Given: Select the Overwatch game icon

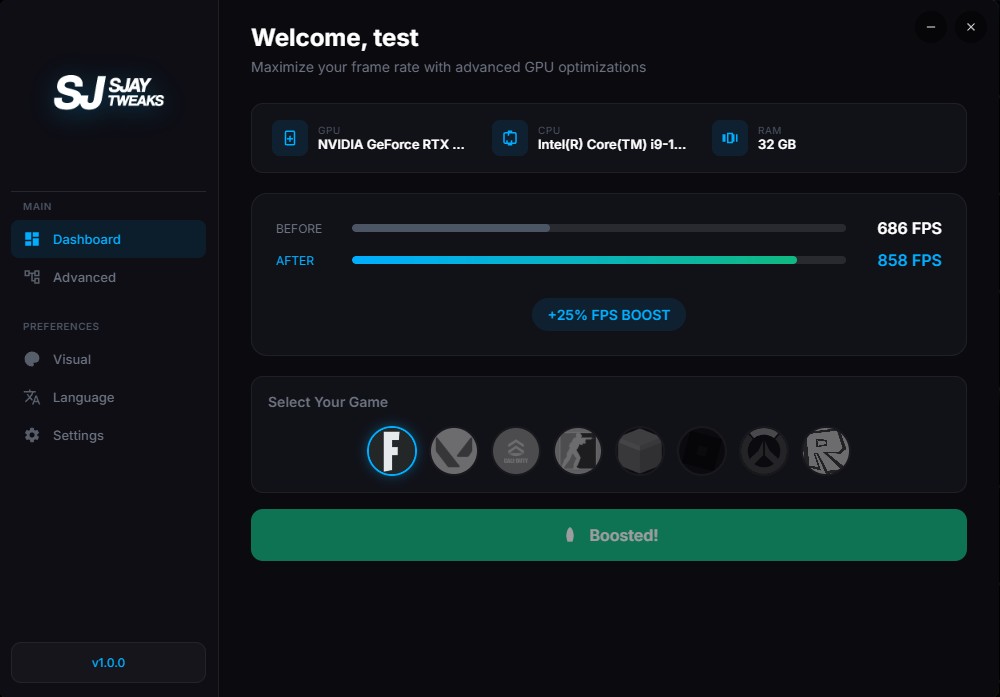Looking at the screenshot, I should 764,451.
